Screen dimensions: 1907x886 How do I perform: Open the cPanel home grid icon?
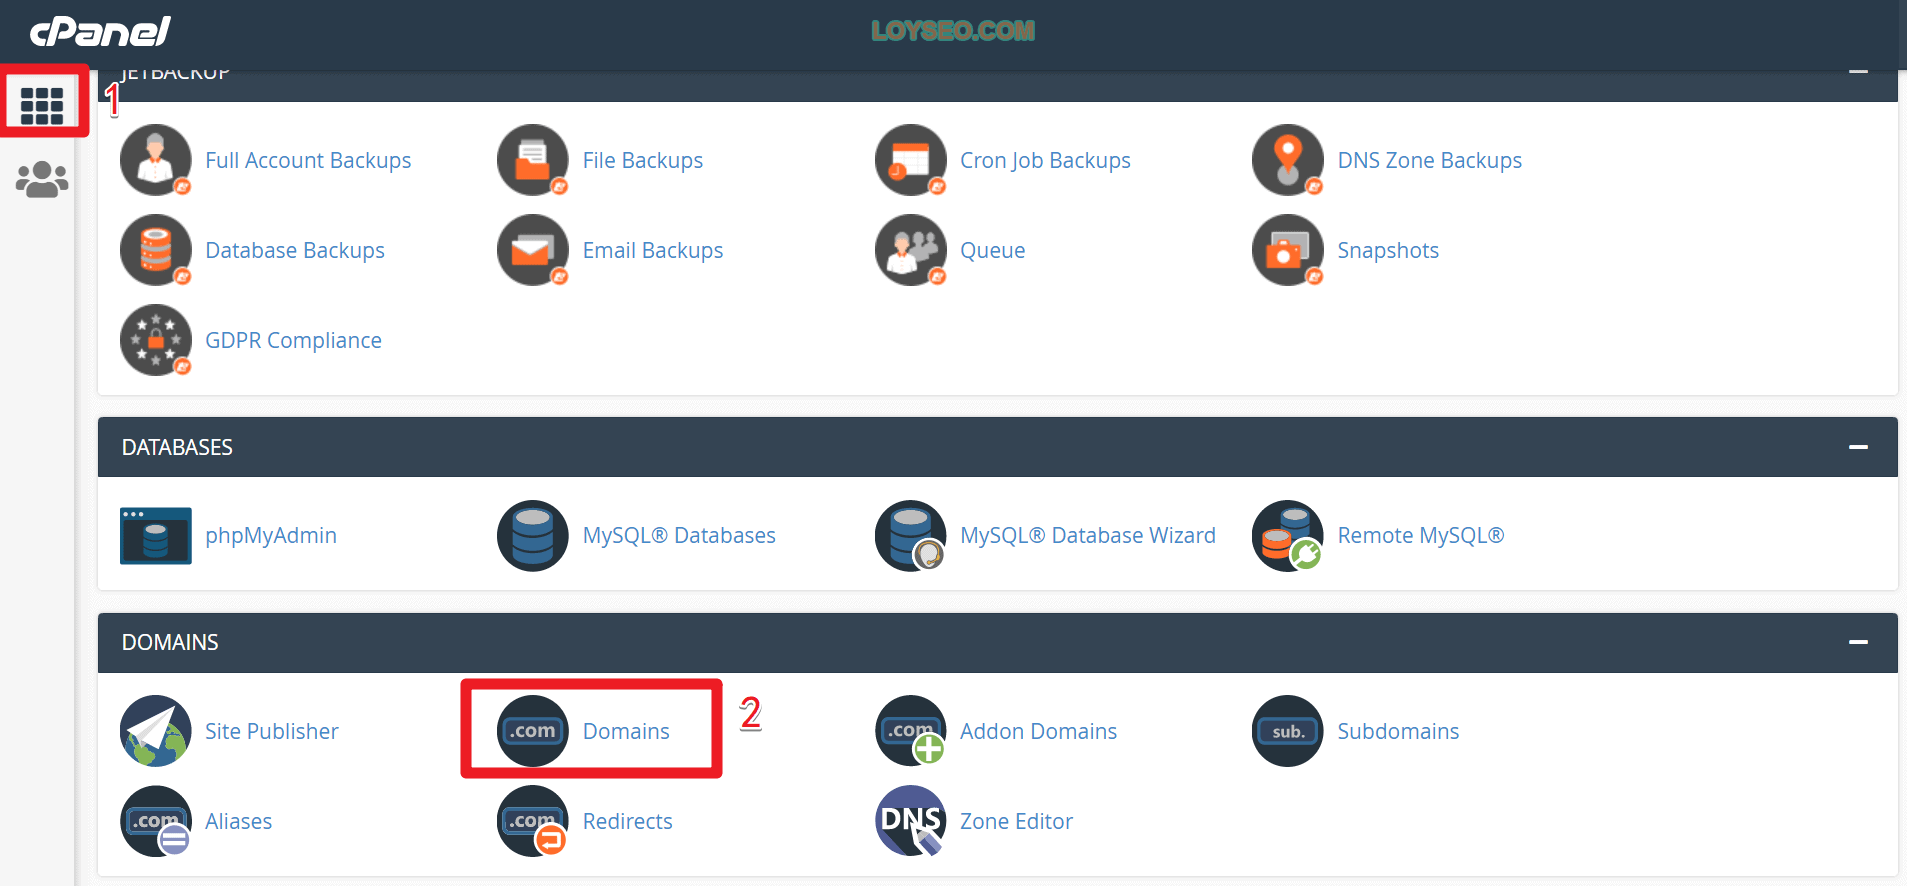click(42, 105)
